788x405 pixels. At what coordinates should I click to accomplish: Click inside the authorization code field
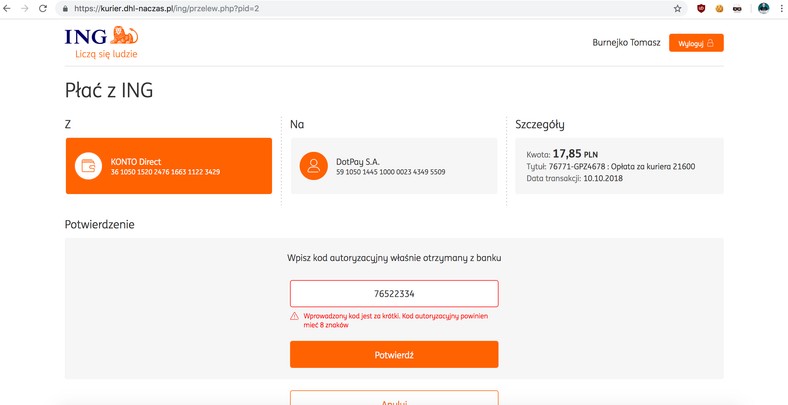pos(394,294)
